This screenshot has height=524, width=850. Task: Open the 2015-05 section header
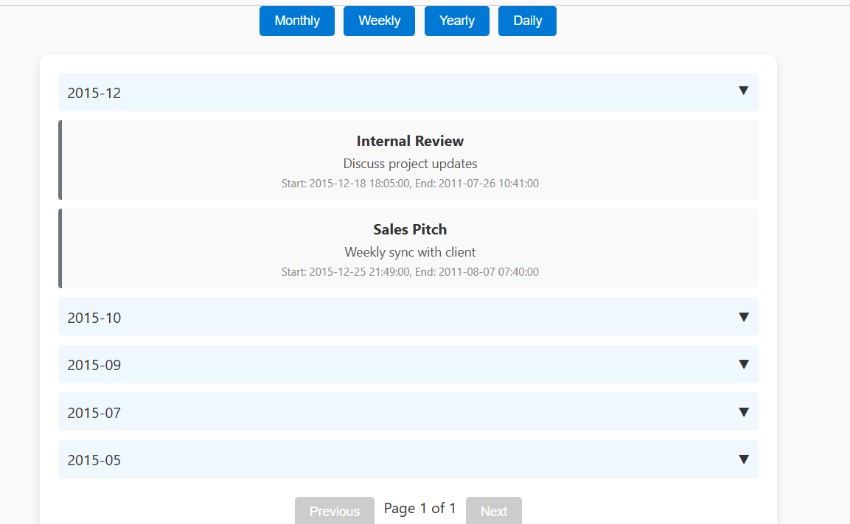(x=408, y=460)
